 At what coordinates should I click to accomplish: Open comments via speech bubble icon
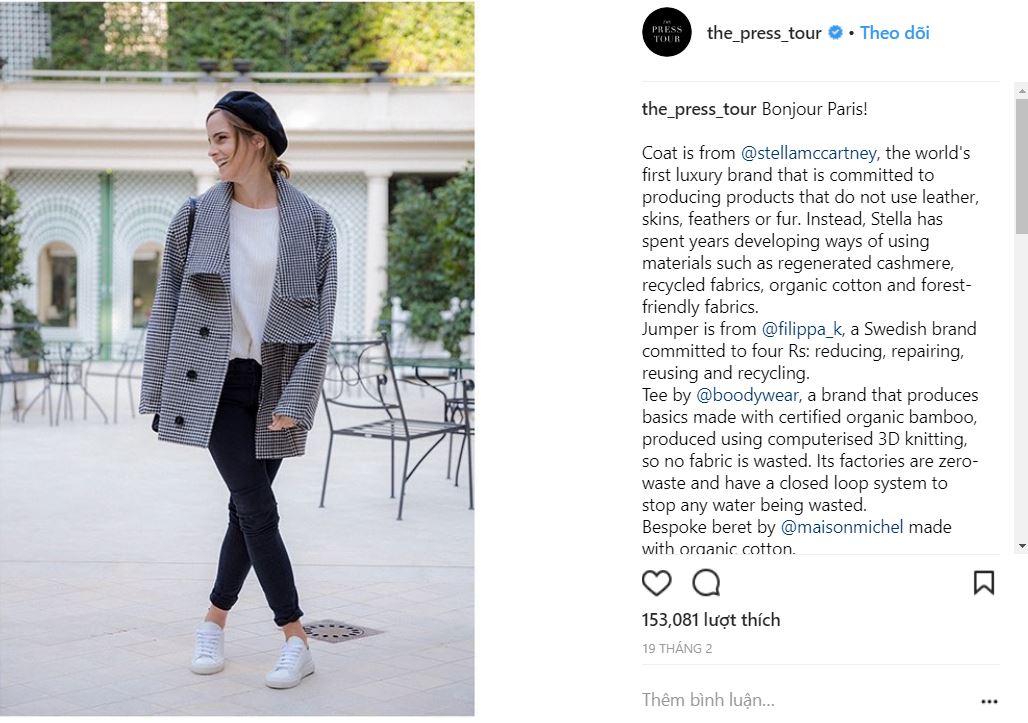click(706, 583)
